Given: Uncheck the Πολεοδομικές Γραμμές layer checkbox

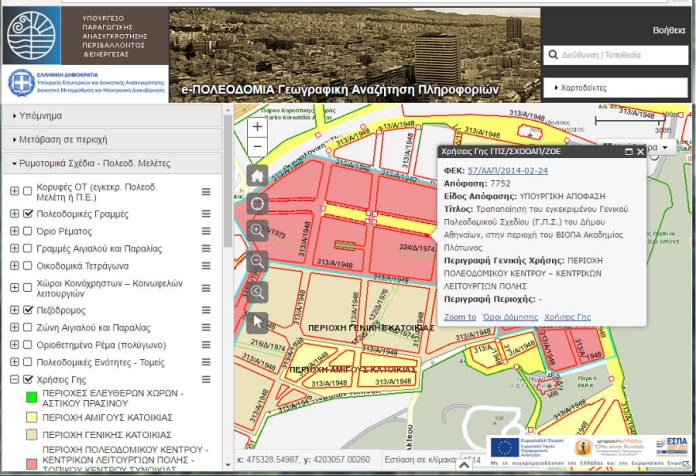Looking at the screenshot, I should (28, 214).
